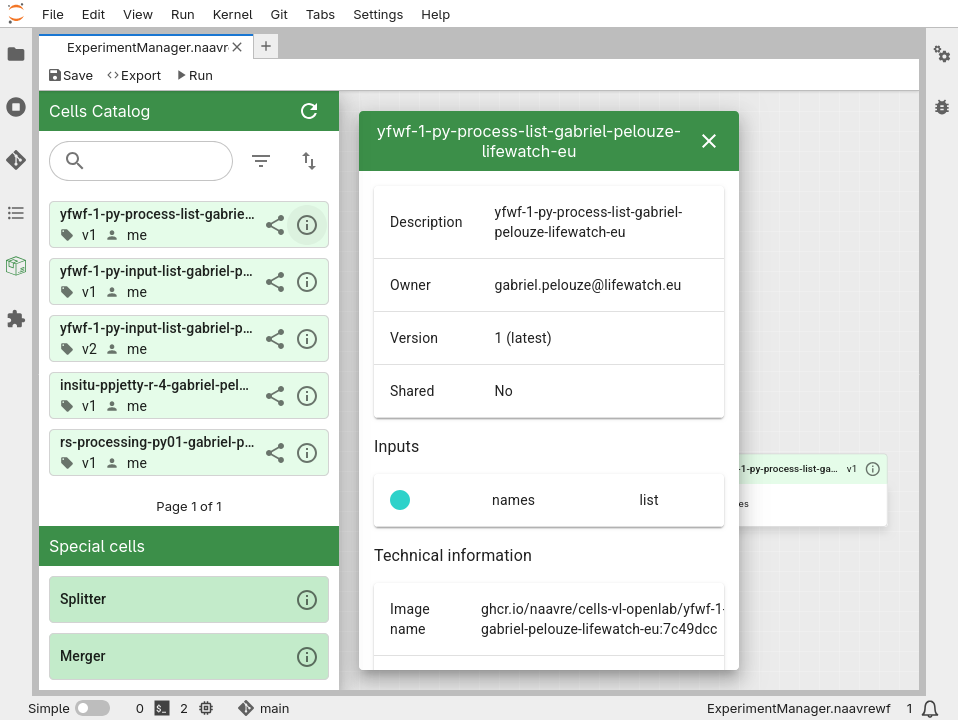Screen dimensions: 958x720
Task: Share the insitu-ppjetty-r-4 cell
Action: [275, 396]
